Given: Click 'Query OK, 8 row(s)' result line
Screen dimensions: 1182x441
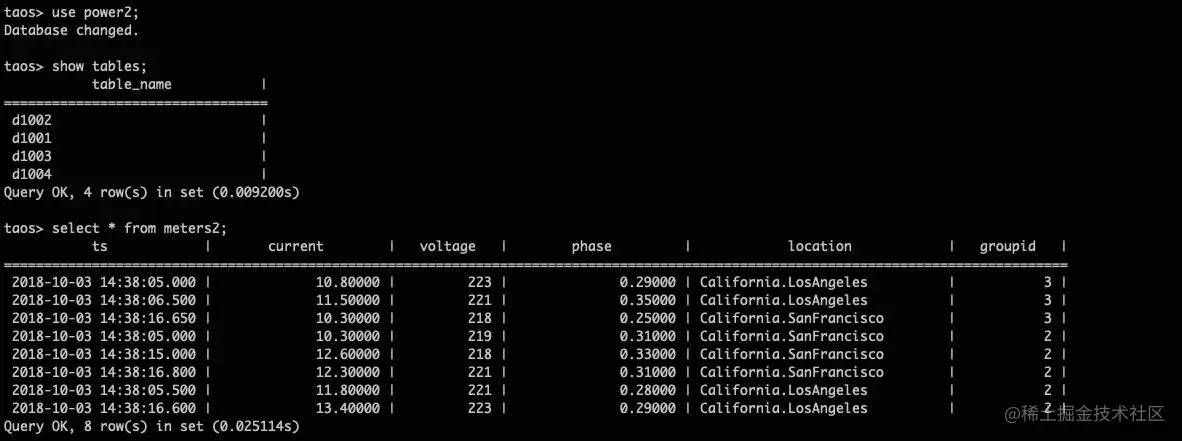Looking at the screenshot, I should tap(152, 427).
